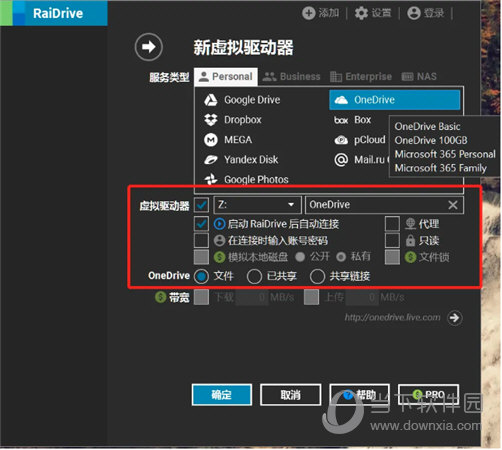Screen dimensions: 502x450
Task: Choose OneDrive Basic from the popup
Action: 427,127
